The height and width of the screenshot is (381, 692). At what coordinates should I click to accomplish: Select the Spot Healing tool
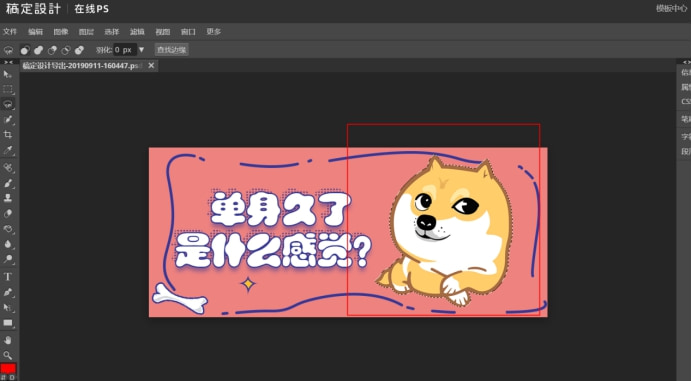[x=8, y=168]
